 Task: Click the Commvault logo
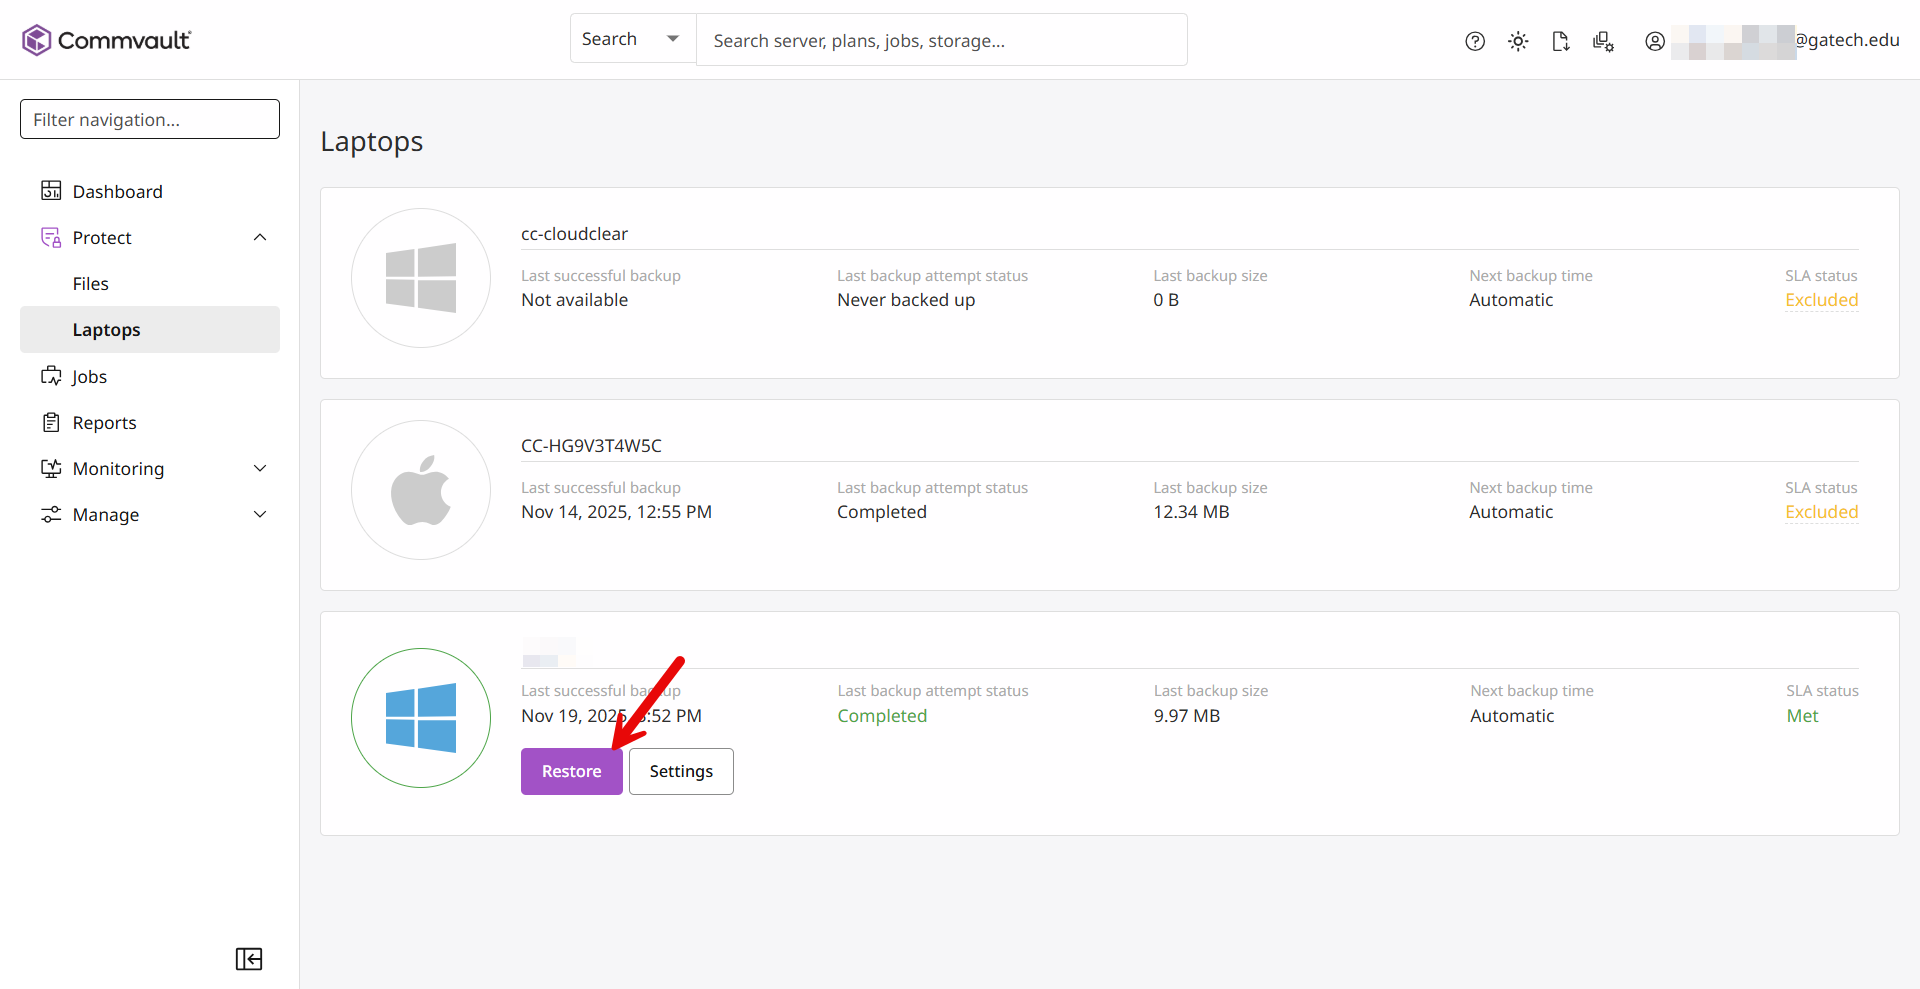(106, 40)
